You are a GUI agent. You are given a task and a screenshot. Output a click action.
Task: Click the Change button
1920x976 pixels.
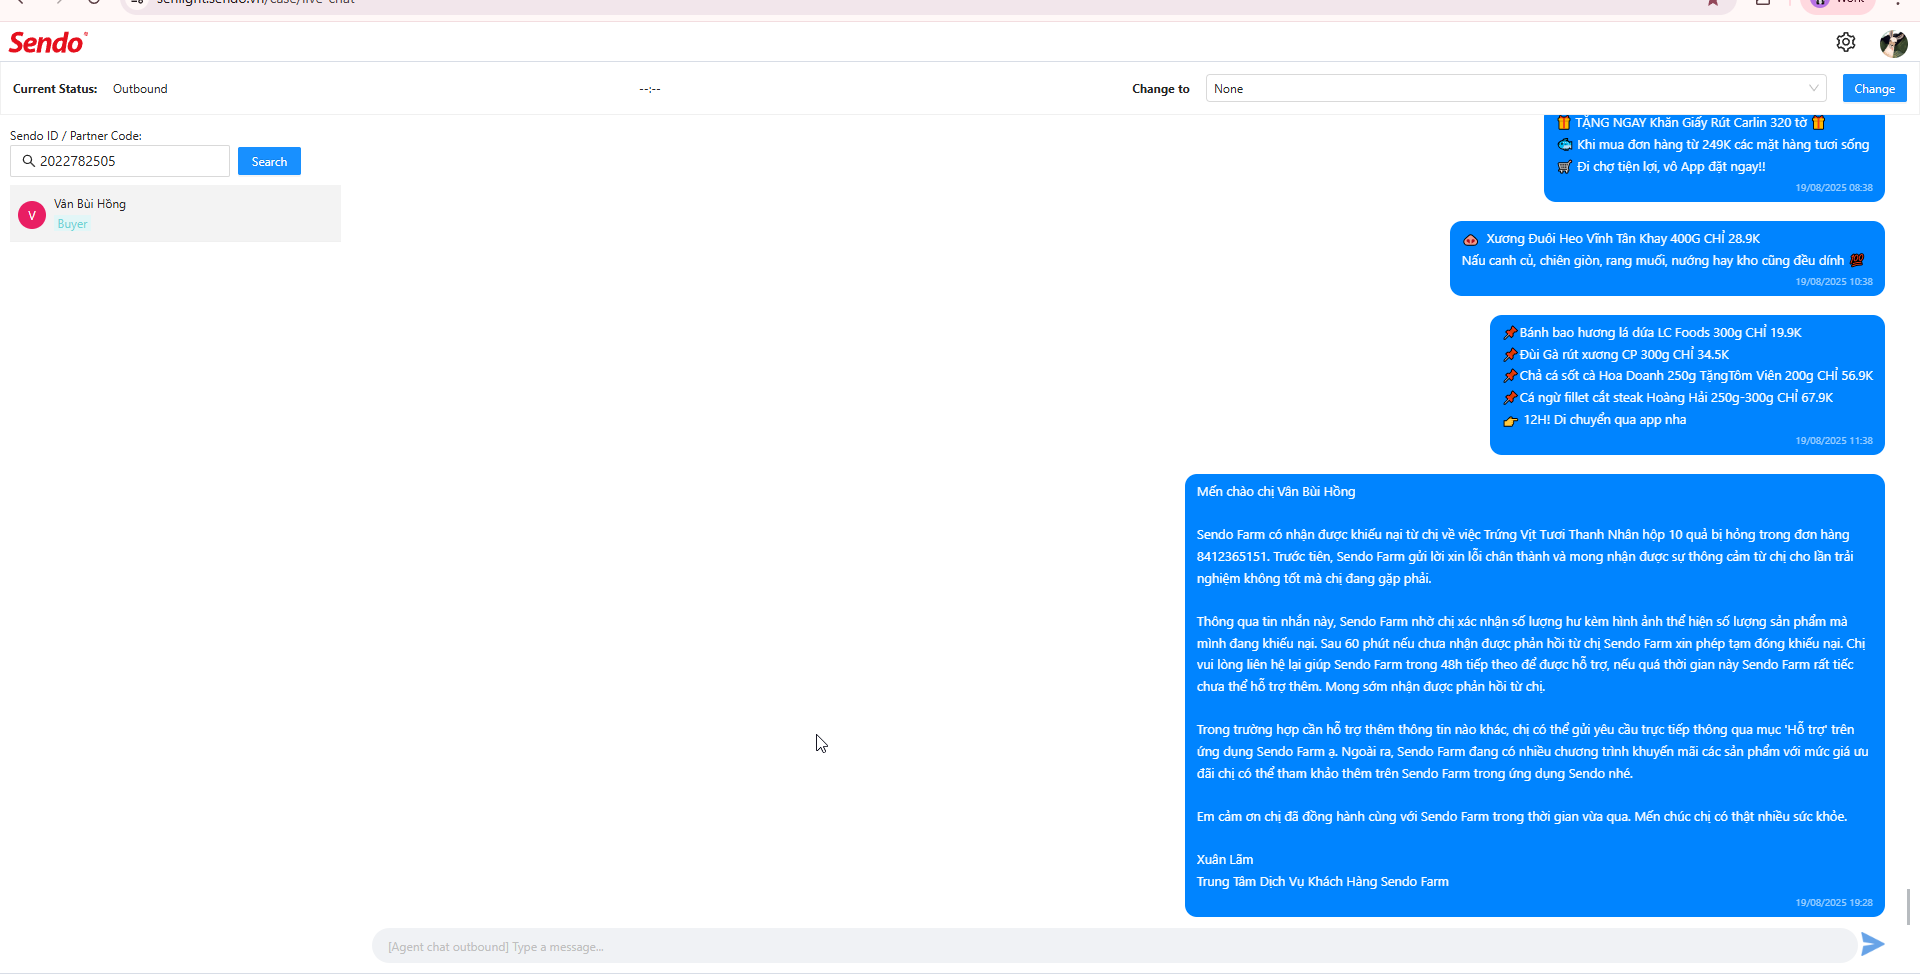pyautogui.click(x=1874, y=88)
